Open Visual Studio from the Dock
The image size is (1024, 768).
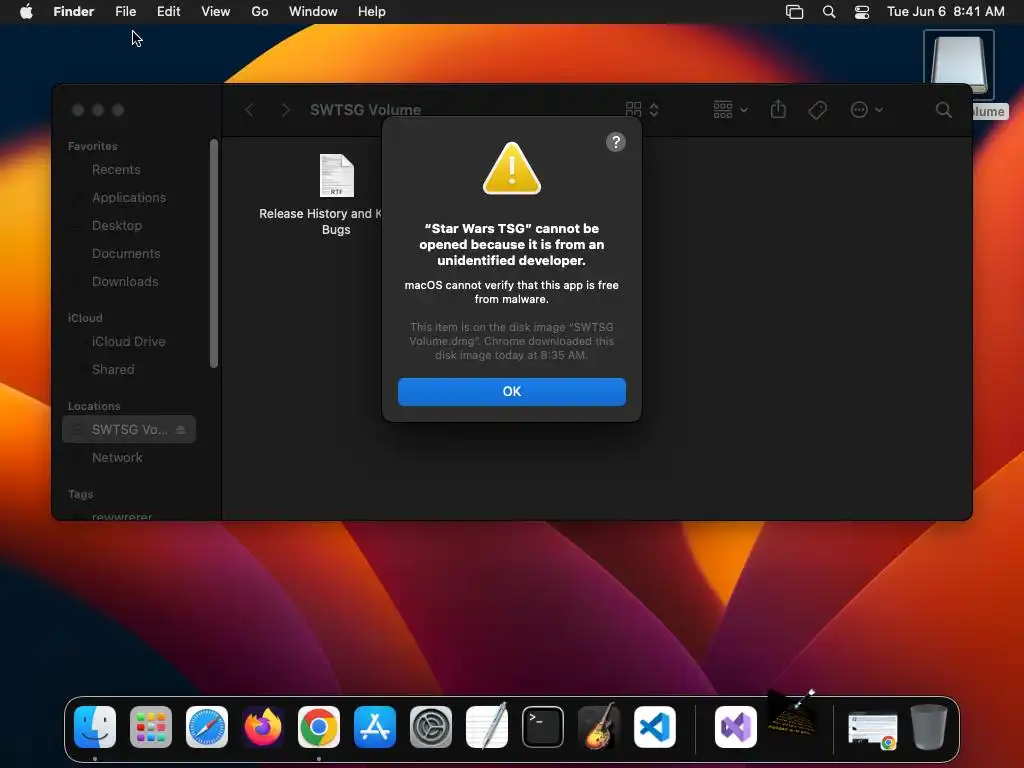click(736, 727)
